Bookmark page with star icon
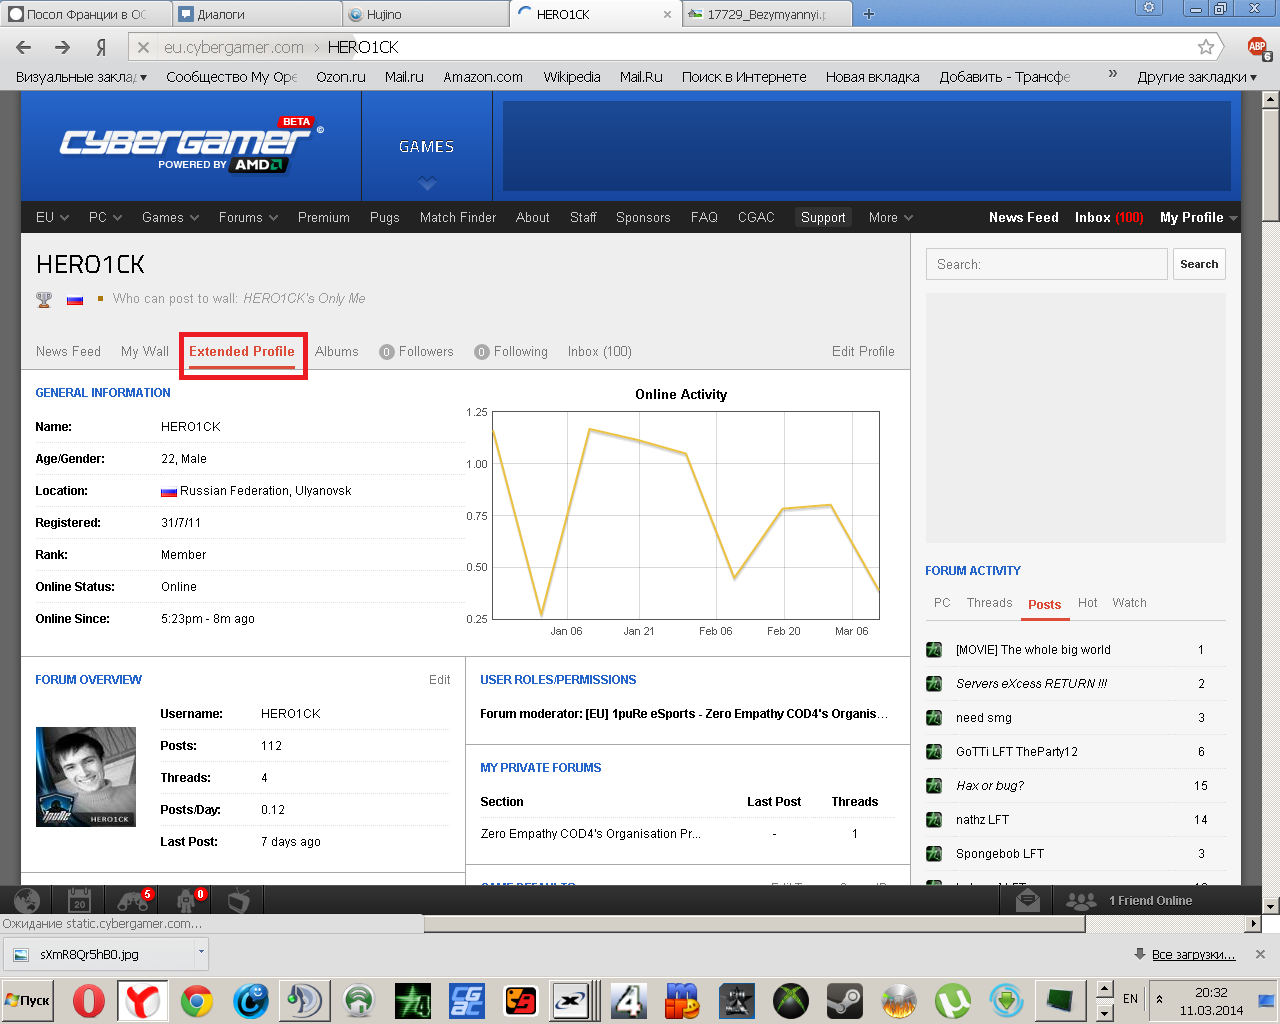1280x1024 pixels. (x=1206, y=47)
